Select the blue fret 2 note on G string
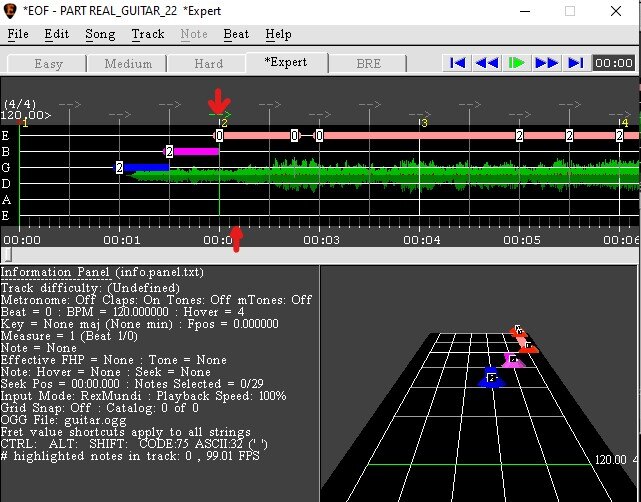This screenshot has width=641, height=502. click(119, 168)
